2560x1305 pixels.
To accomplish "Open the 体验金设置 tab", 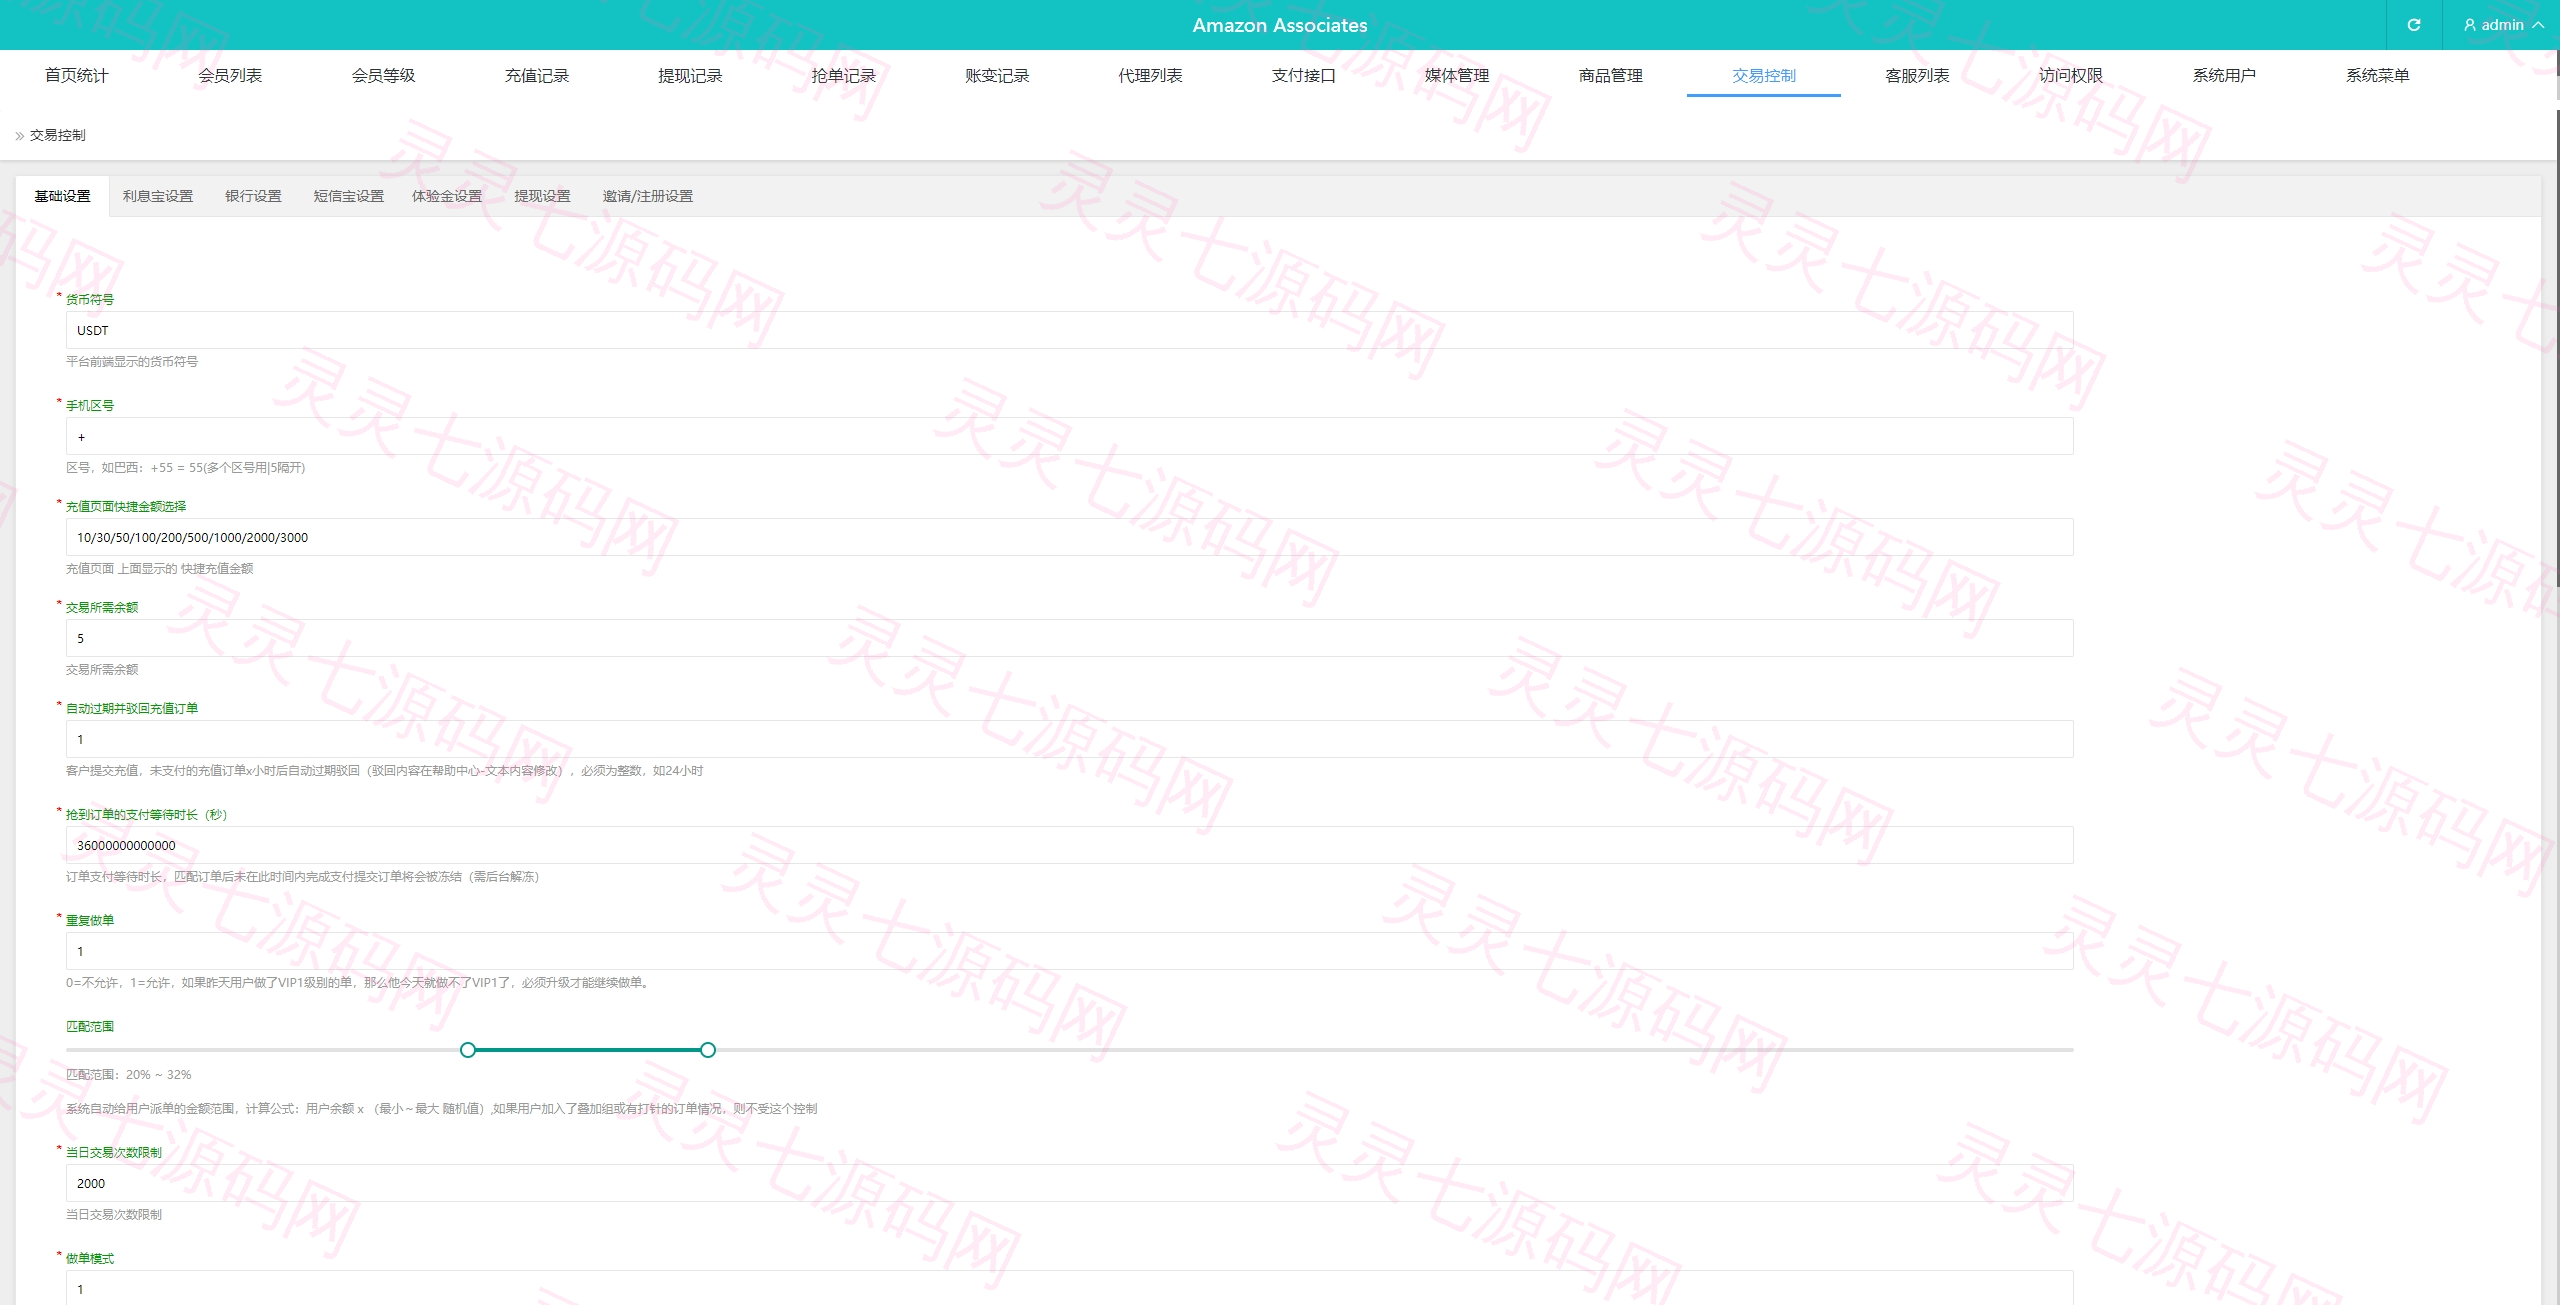I will click(x=447, y=196).
